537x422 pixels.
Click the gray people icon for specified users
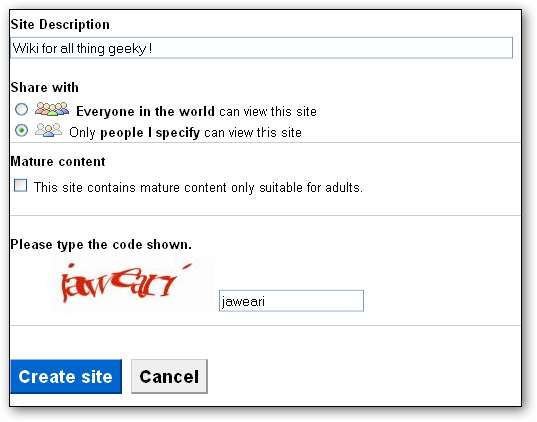pos(48,130)
